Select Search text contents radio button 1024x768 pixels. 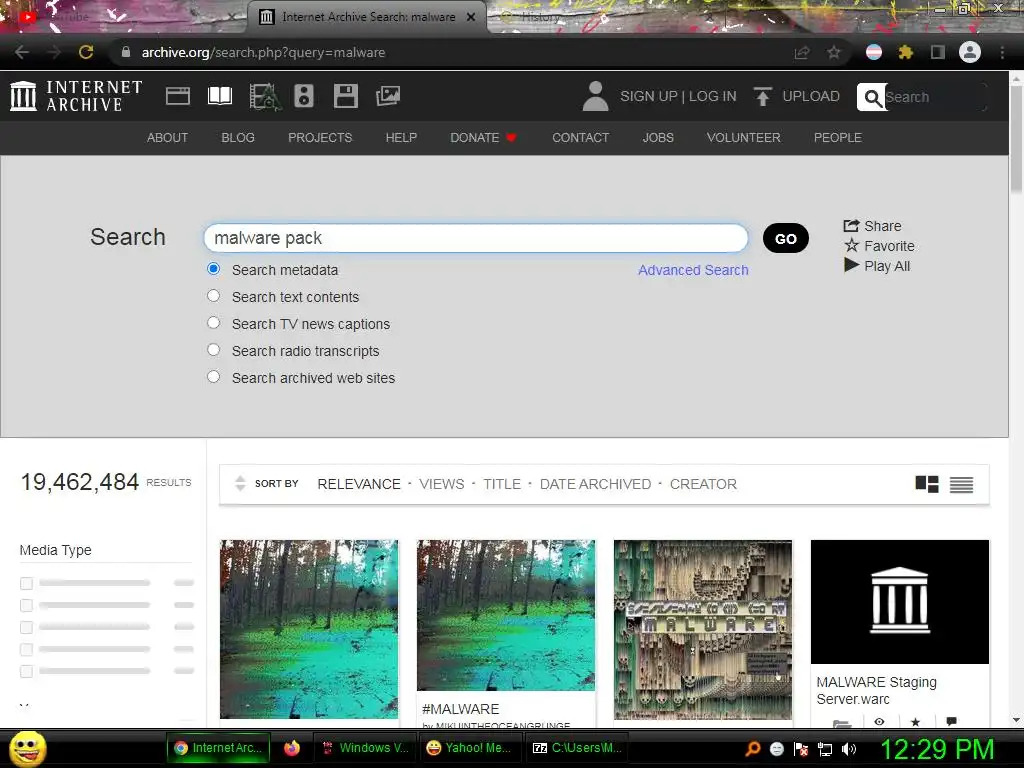click(214, 296)
